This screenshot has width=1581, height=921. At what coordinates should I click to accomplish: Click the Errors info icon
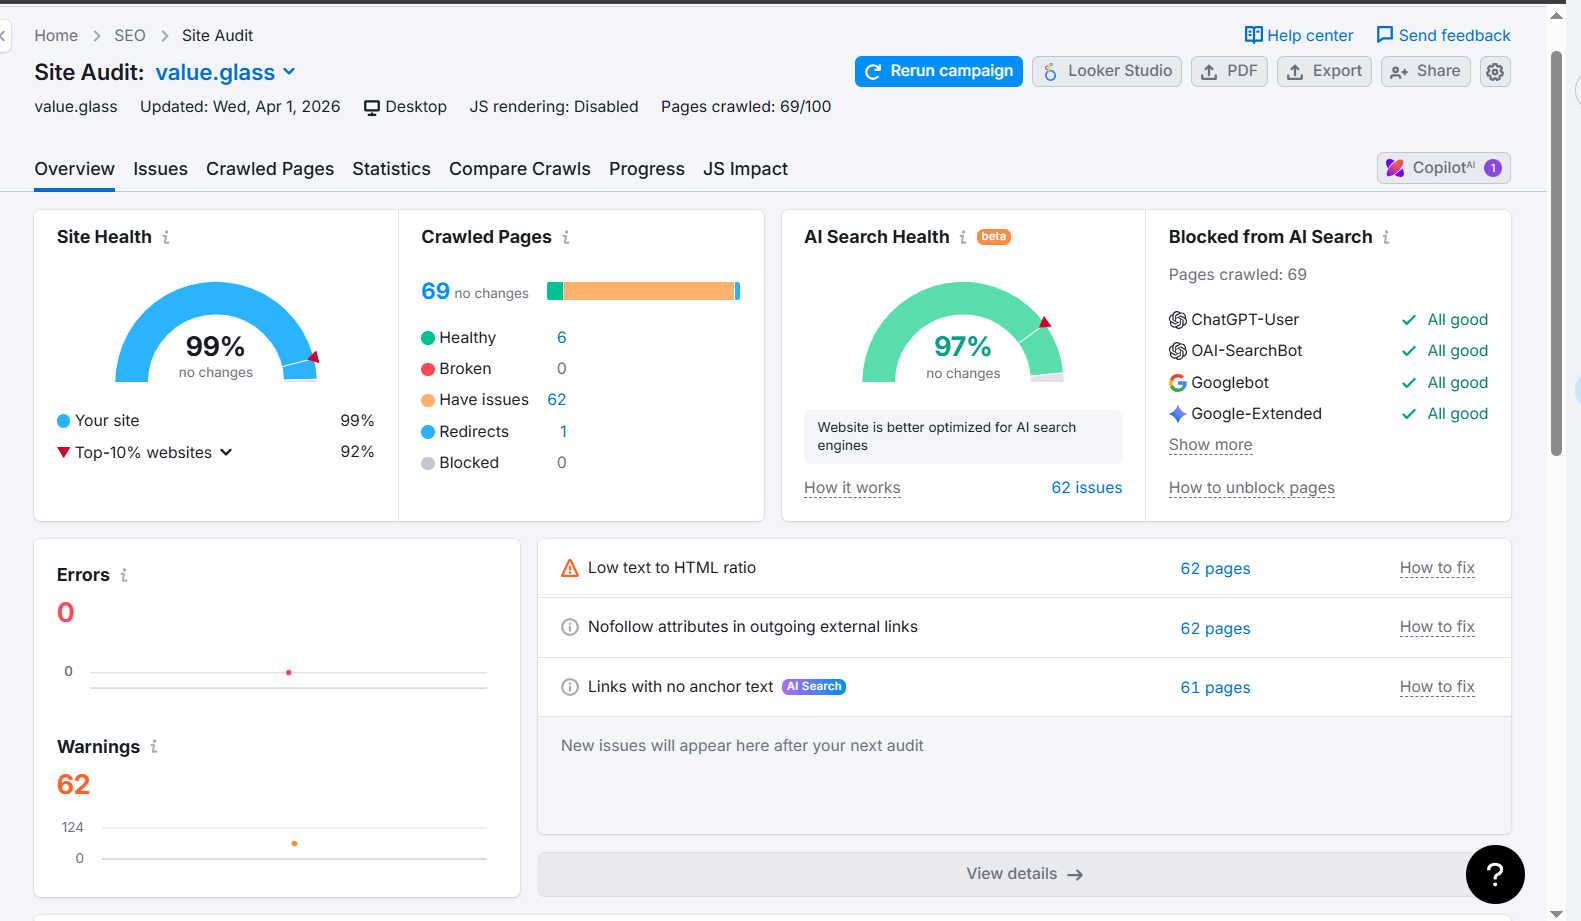(124, 575)
